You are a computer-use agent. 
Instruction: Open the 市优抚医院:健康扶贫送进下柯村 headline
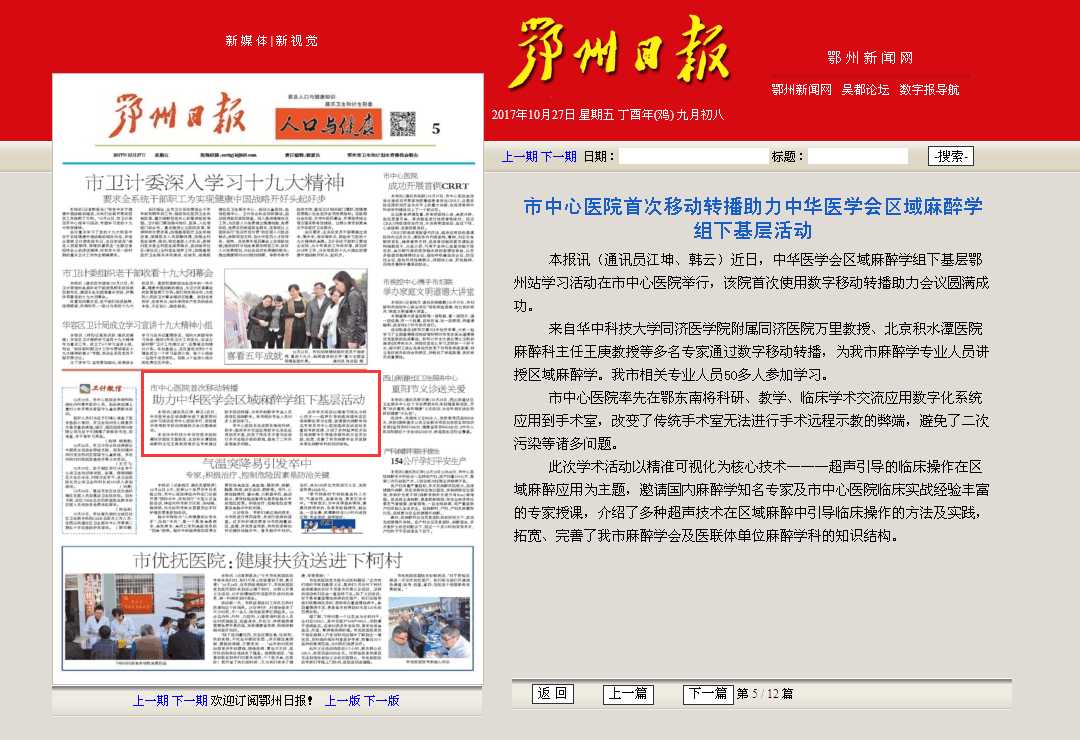pyautogui.click(x=267, y=560)
